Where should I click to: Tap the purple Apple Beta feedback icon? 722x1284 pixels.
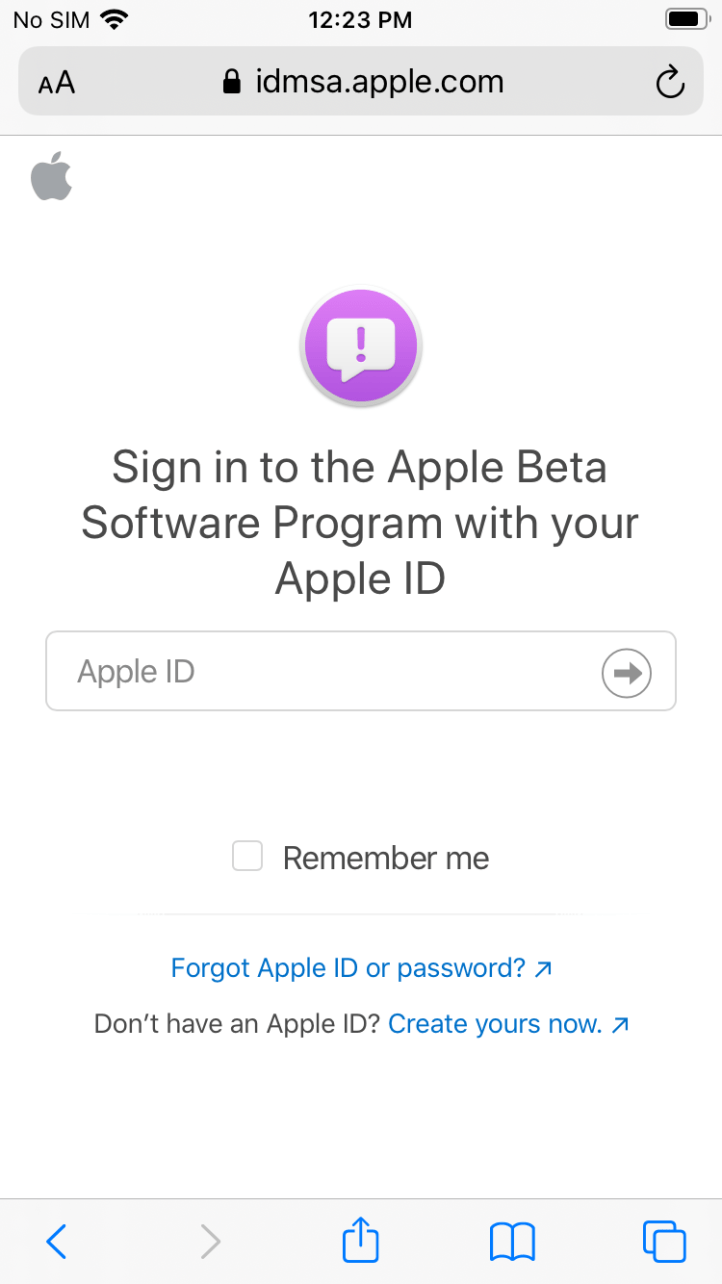tap(360, 345)
